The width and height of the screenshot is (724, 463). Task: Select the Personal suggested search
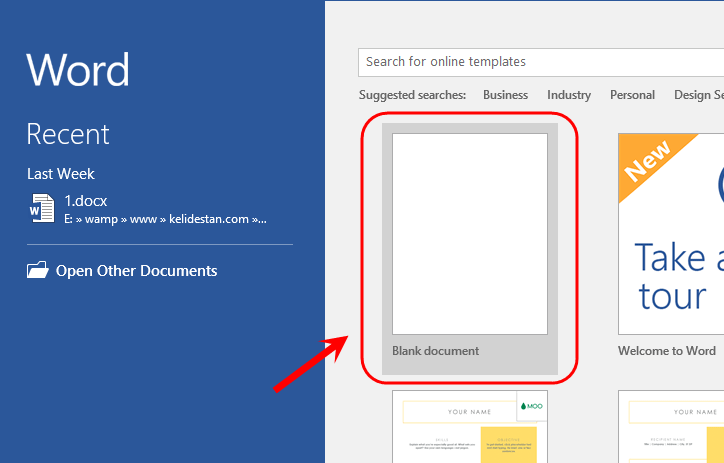[x=632, y=95]
